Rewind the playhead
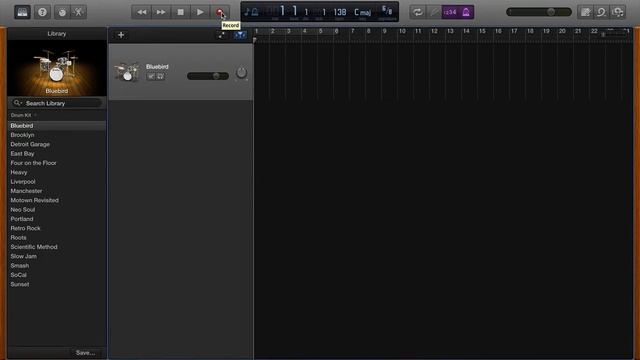 [x=142, y=12]
